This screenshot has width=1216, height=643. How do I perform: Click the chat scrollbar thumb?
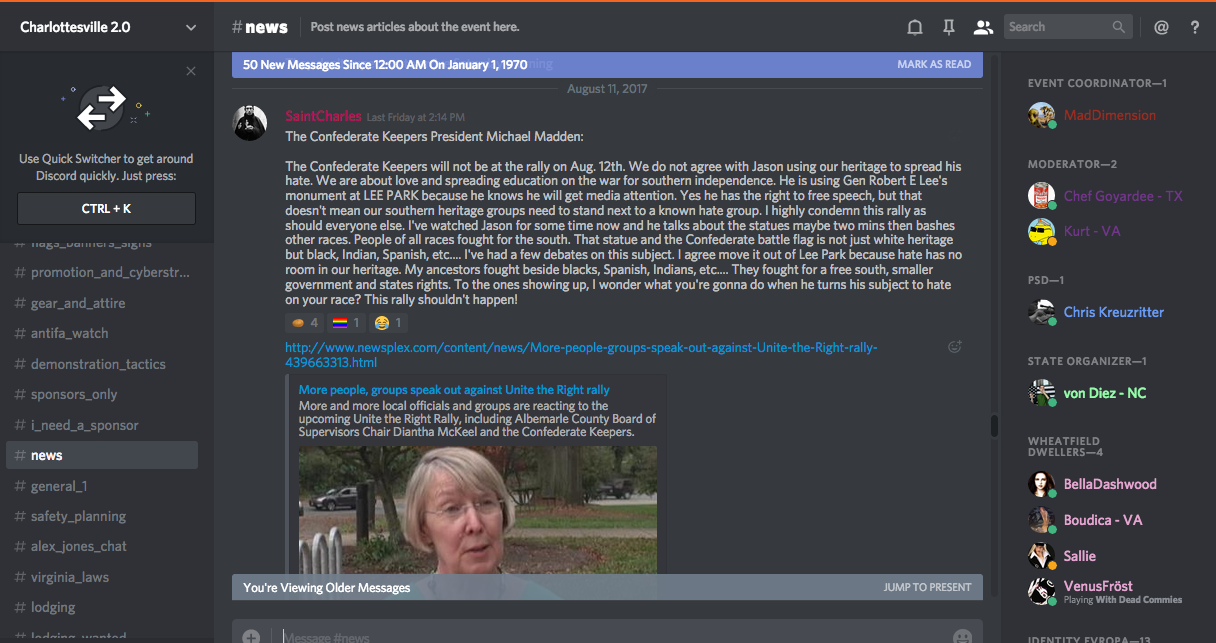pyautogui.click(x=994, y=426)
